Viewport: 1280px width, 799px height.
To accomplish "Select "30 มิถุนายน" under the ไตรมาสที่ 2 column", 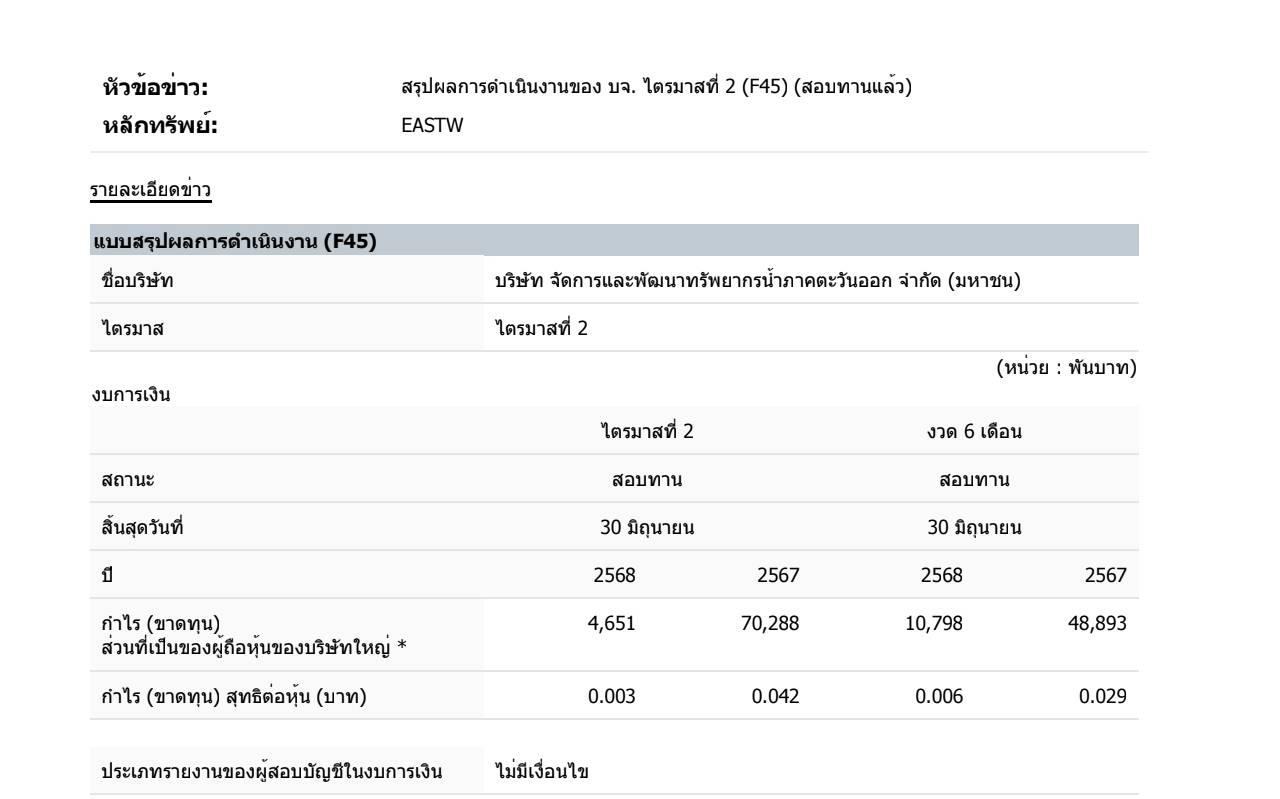I will (647, 528).
